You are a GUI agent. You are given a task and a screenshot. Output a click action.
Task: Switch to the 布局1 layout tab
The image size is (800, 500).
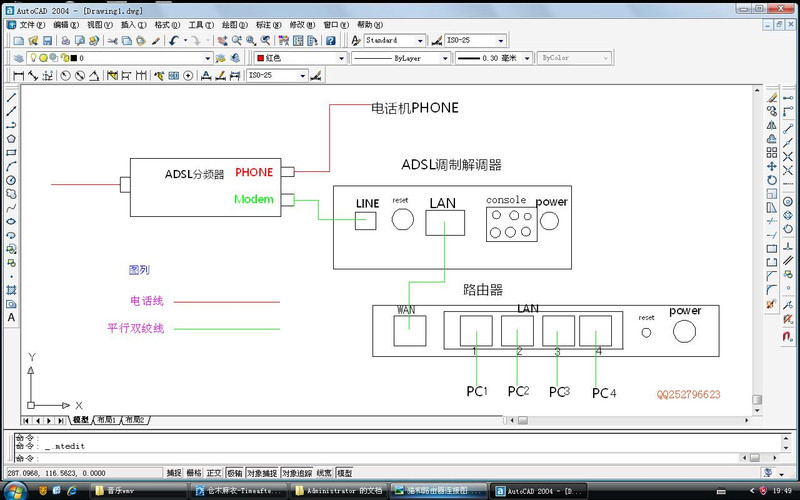(x=105, y=420)
